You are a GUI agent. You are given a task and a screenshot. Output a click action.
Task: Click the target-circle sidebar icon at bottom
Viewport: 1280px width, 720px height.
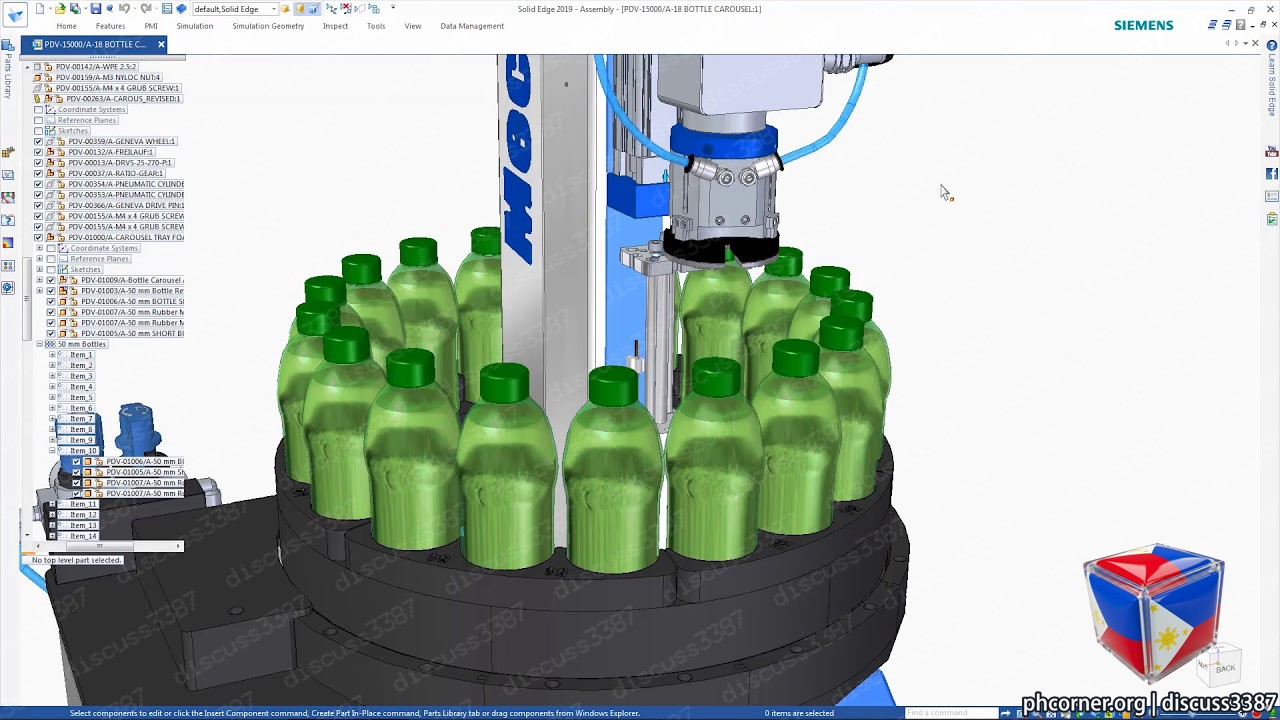click(8, 288)
